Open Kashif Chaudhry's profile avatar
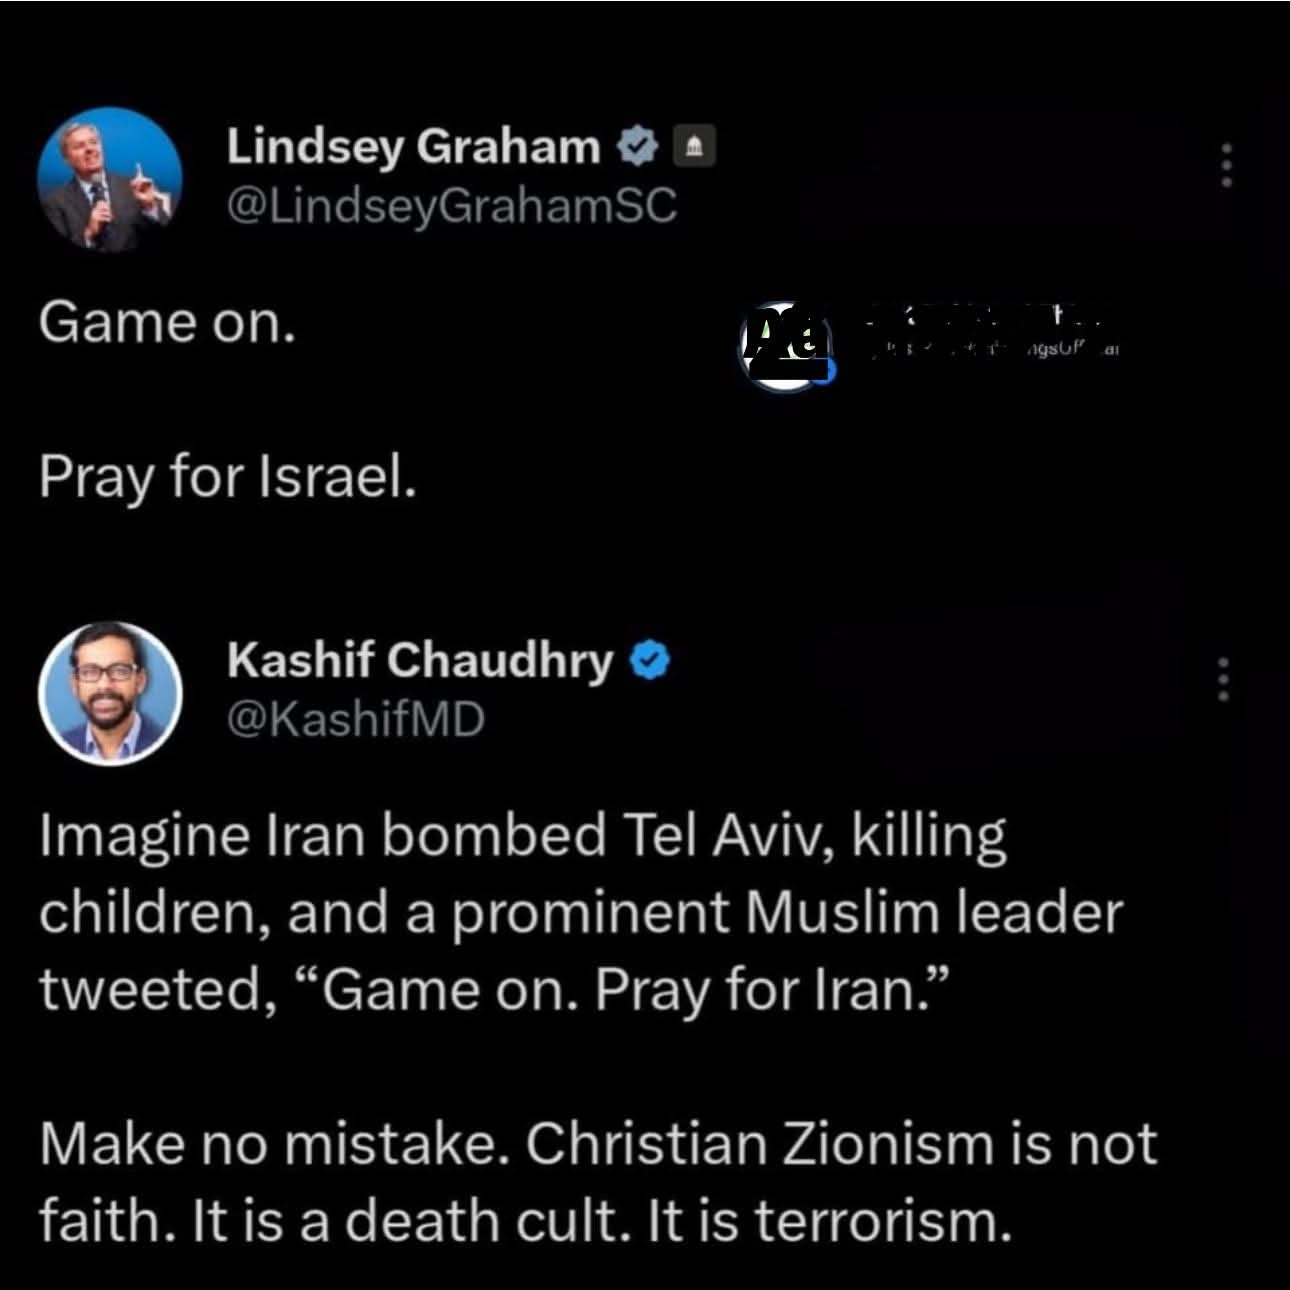The width and height of the screenshot is (1290, 1290). pos(110,693)
